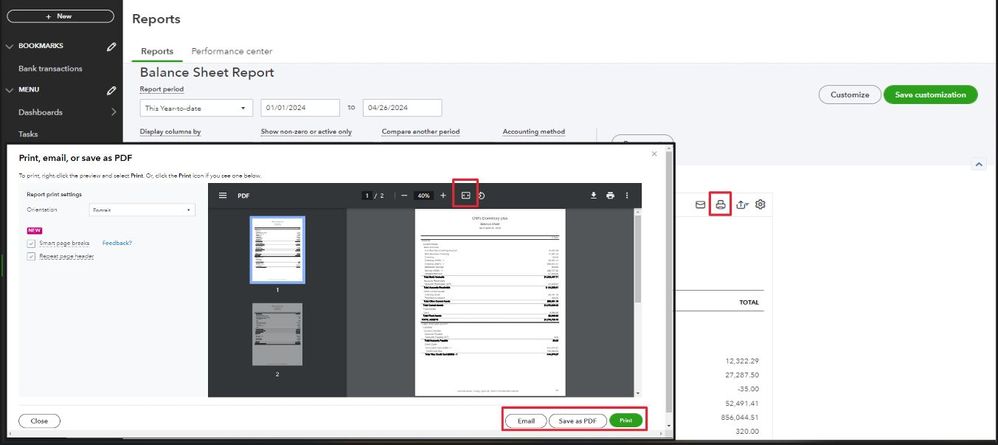Click the end date field 04/26/2024
This screenshot has width=998, height=445.
point(402,108)
